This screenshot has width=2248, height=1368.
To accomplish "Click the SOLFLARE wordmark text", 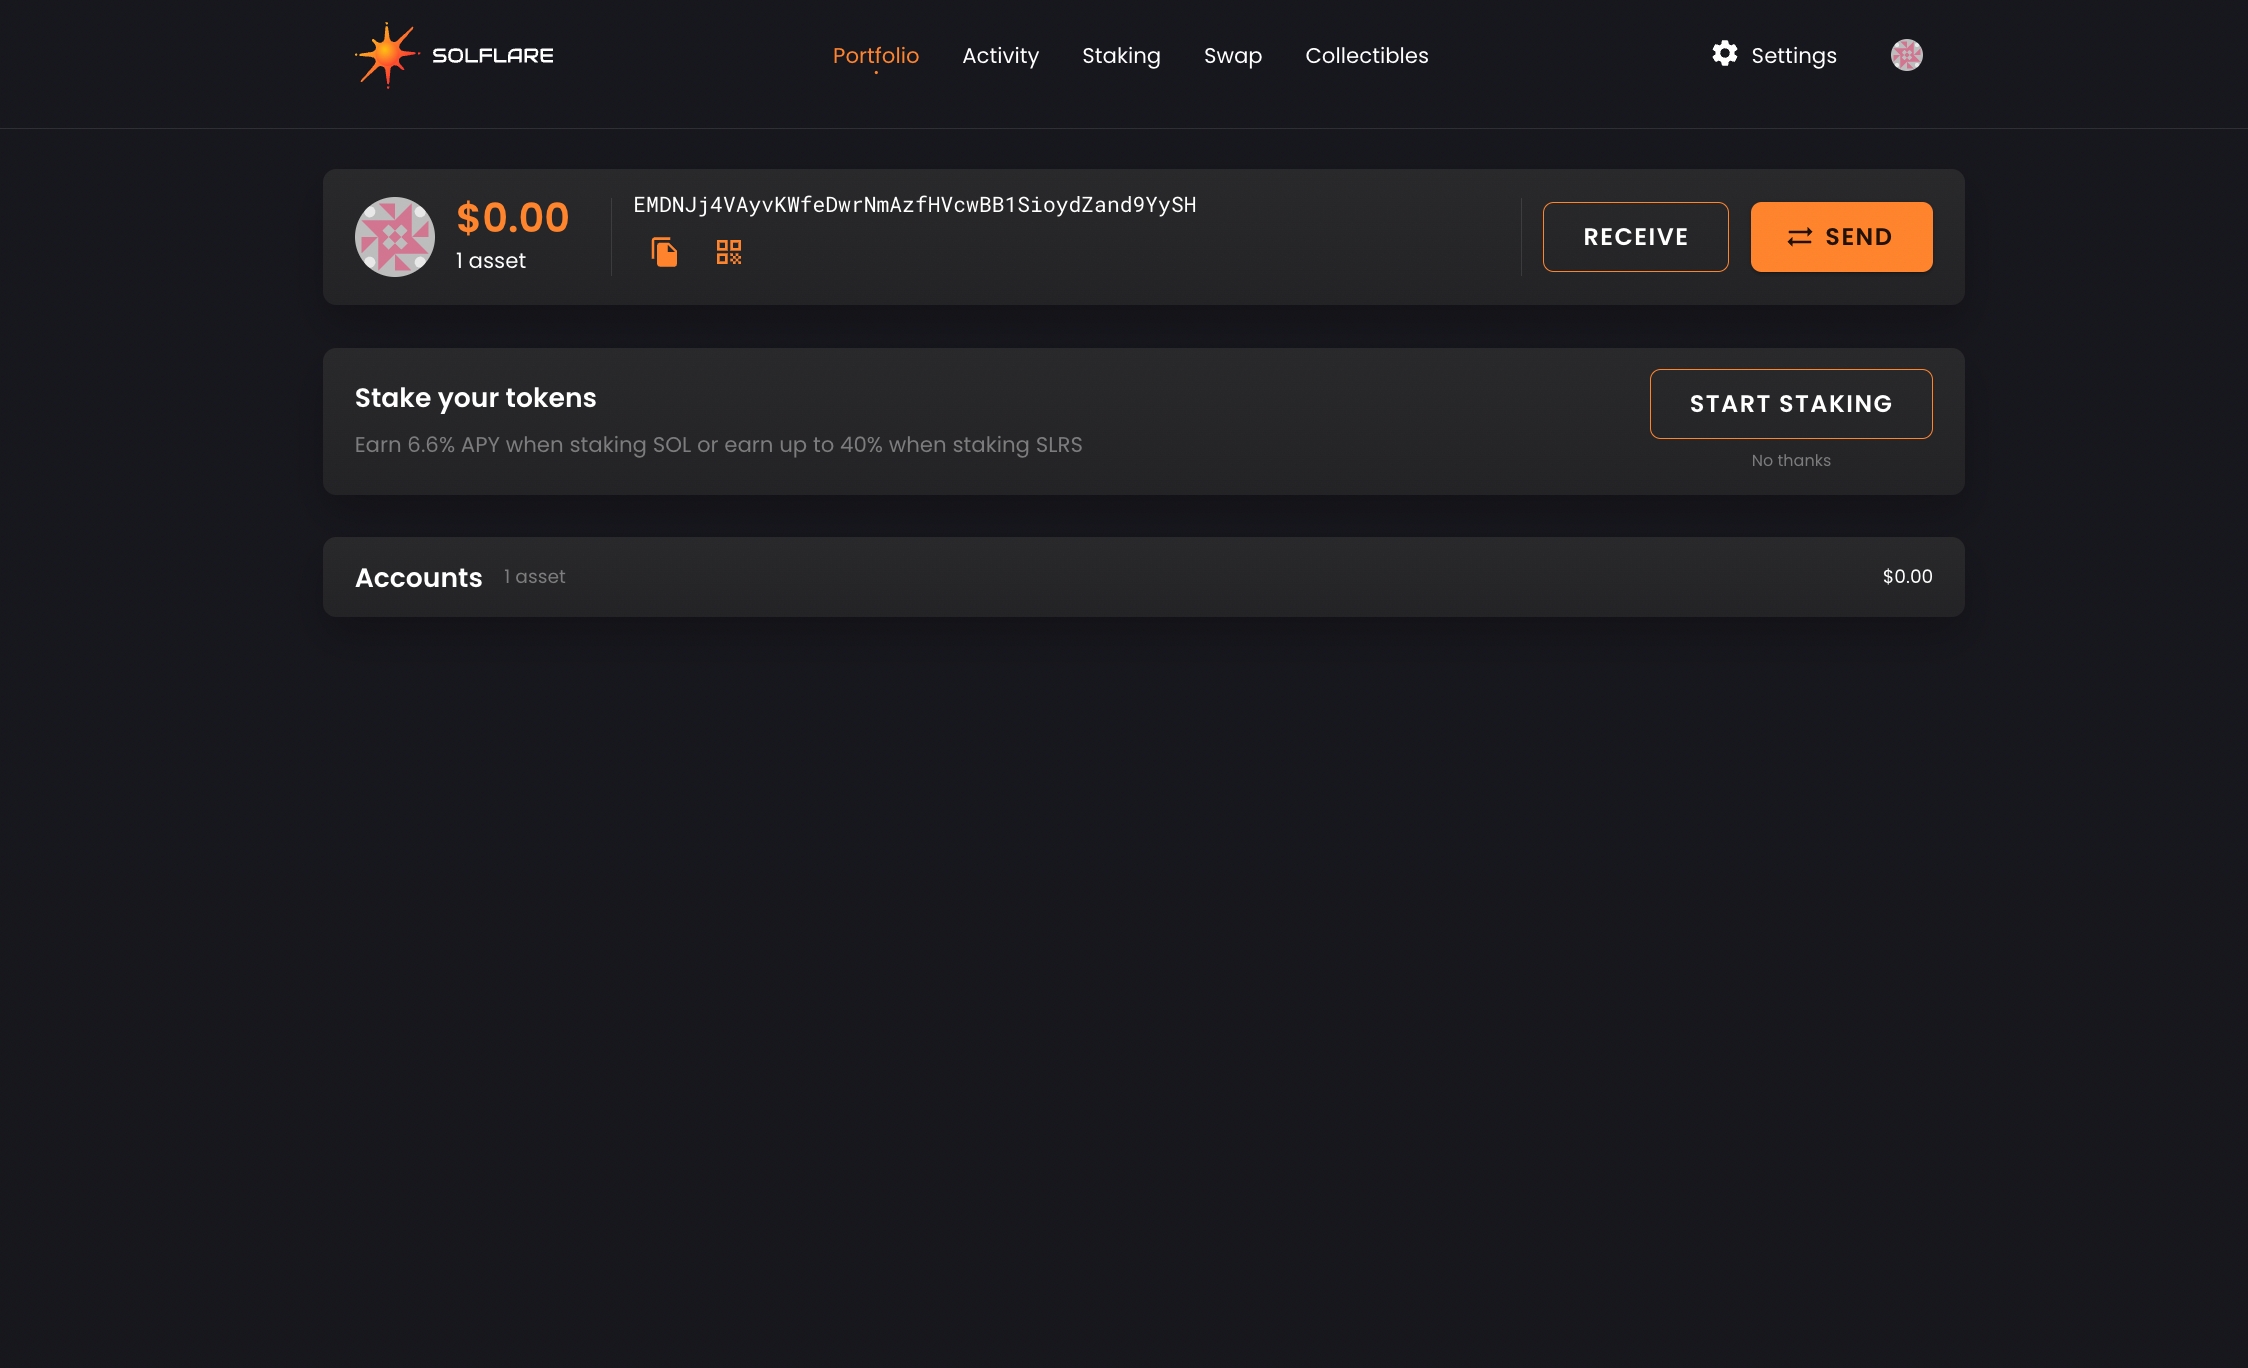I will click(492, 56).
